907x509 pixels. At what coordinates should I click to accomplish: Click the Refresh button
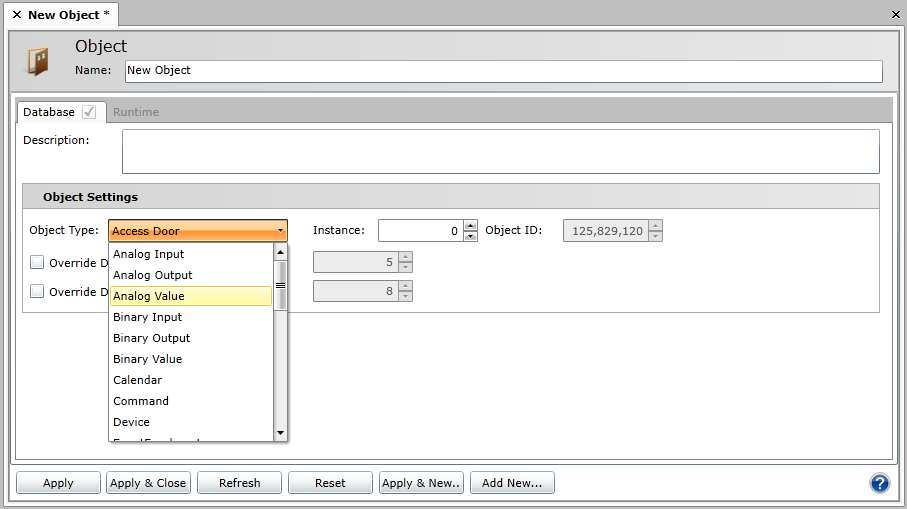pyautogui.click(x=239, y=483)
